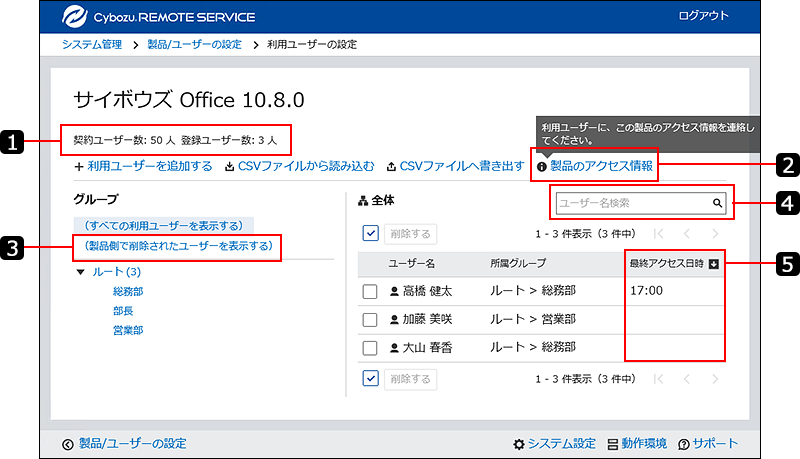Screen dimensions: 800x459
Task: Go to next page in bottom pager
Action: 715,379
